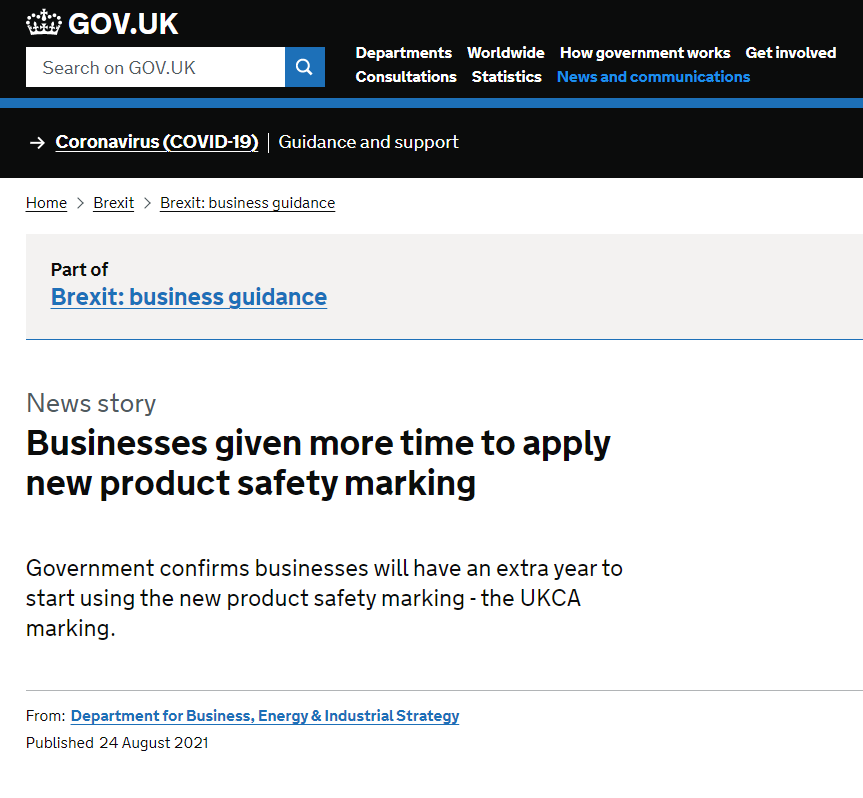Viewport: 863px width, 798px height.
Task: Visit the Consultations section
Action: 405,77
